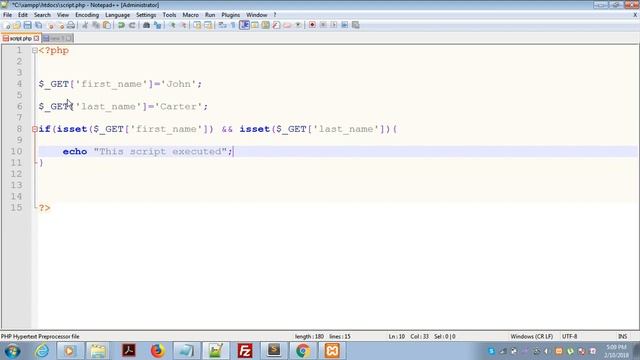Toggle Word wrap in the toolbar
The height and width of the screenshot is (360, 640).
pyautogui.click(x=223, y=25)
